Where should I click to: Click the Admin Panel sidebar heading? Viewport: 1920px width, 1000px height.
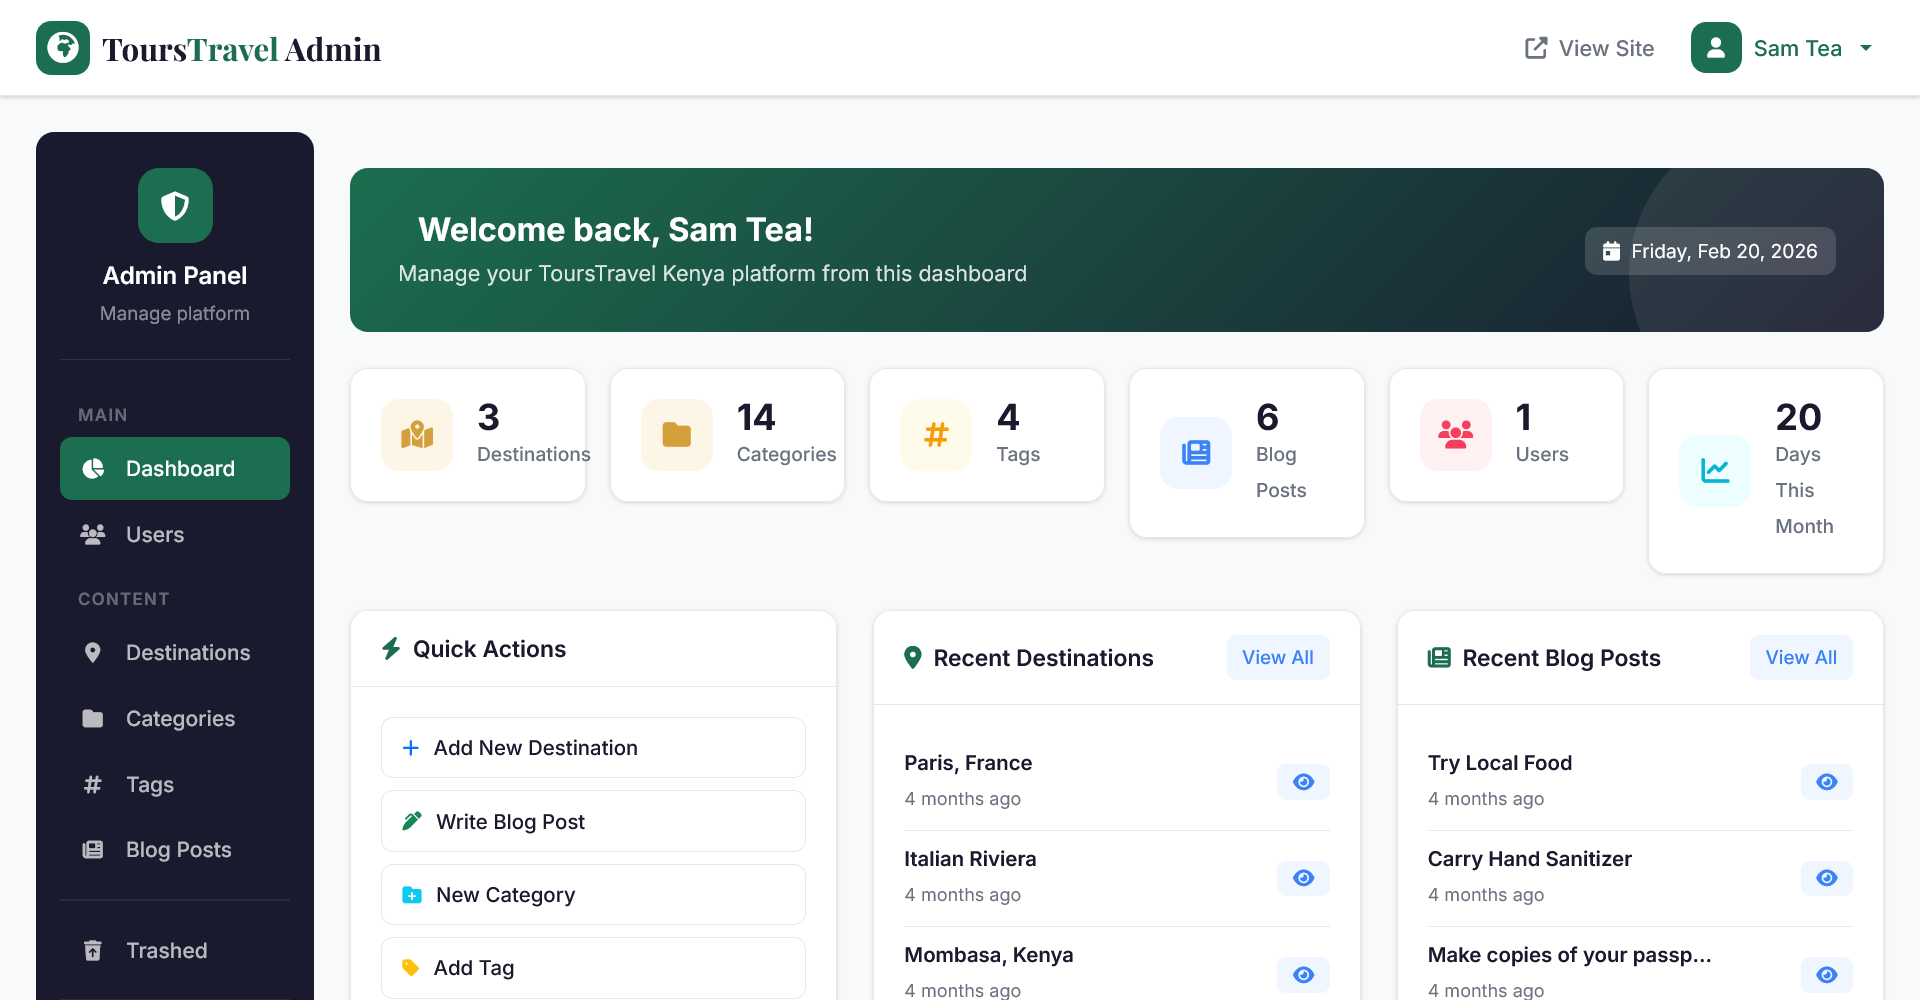[x=175, y=275]
